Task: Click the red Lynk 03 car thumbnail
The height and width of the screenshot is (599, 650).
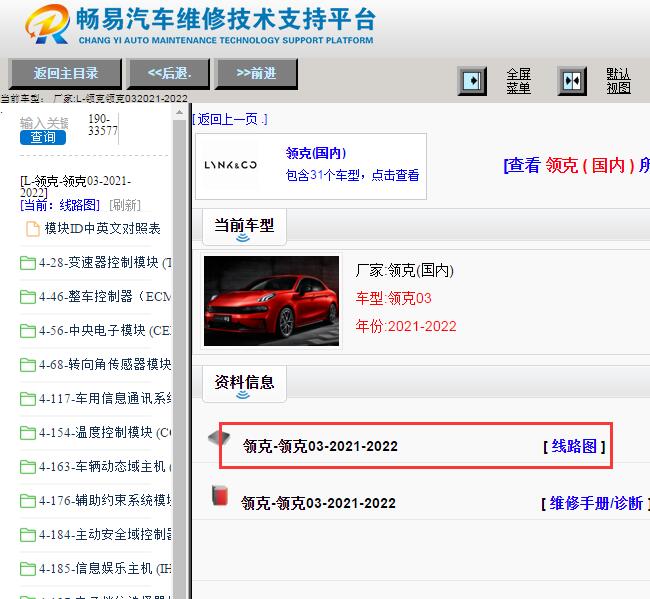Action: click(272, 301)
